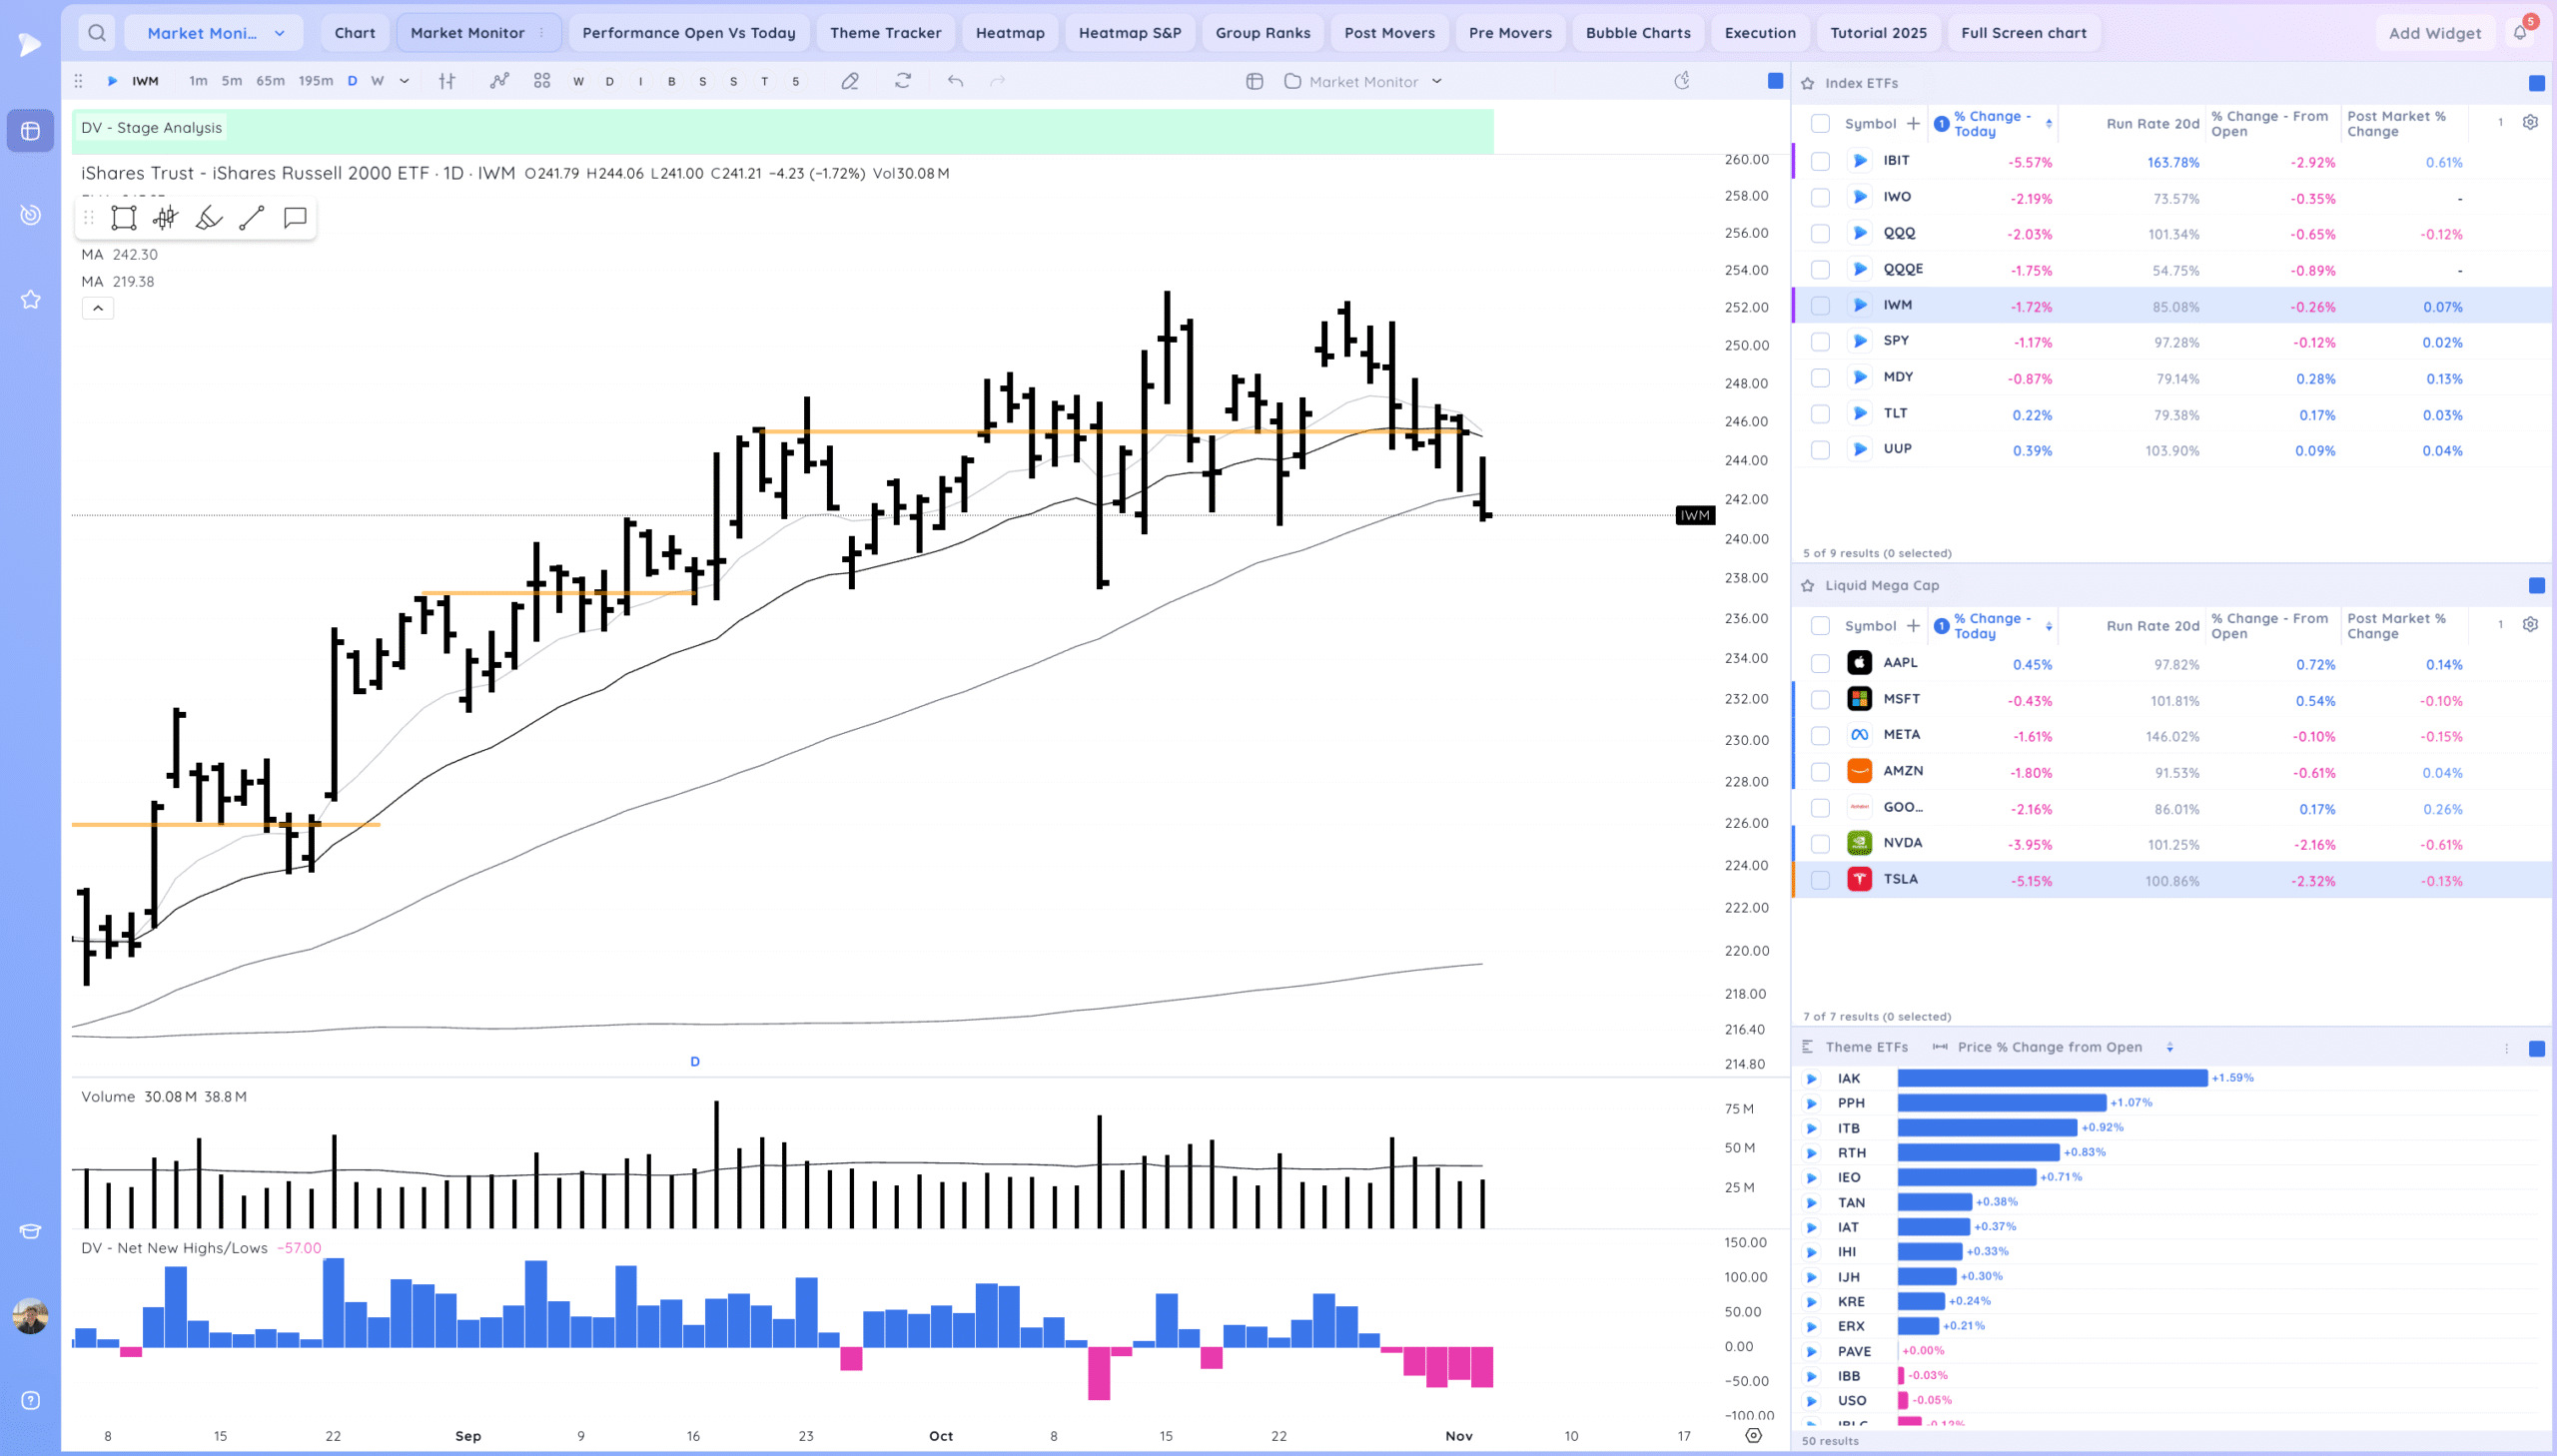
Task: Select the 65m timeframe button
Action: (x=270, y=81)
